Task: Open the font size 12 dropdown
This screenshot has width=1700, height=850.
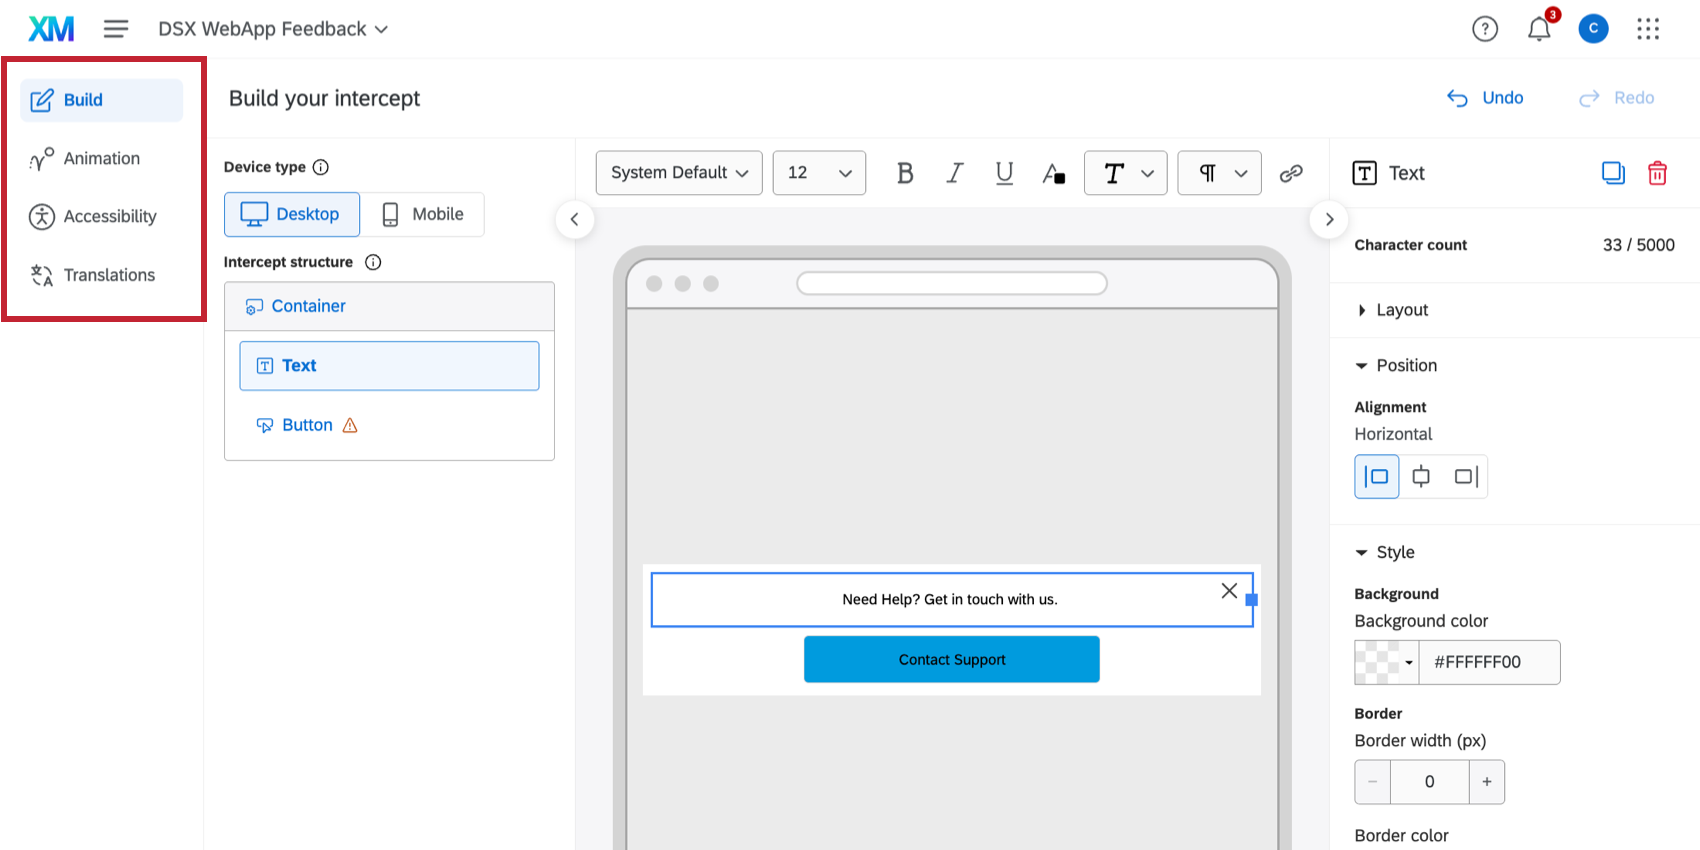Action: point(819,173)
